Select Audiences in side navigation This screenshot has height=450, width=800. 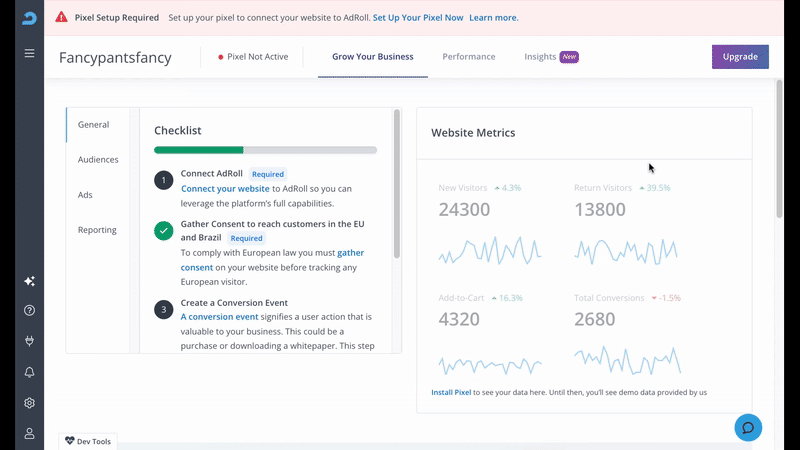(98, 160)
